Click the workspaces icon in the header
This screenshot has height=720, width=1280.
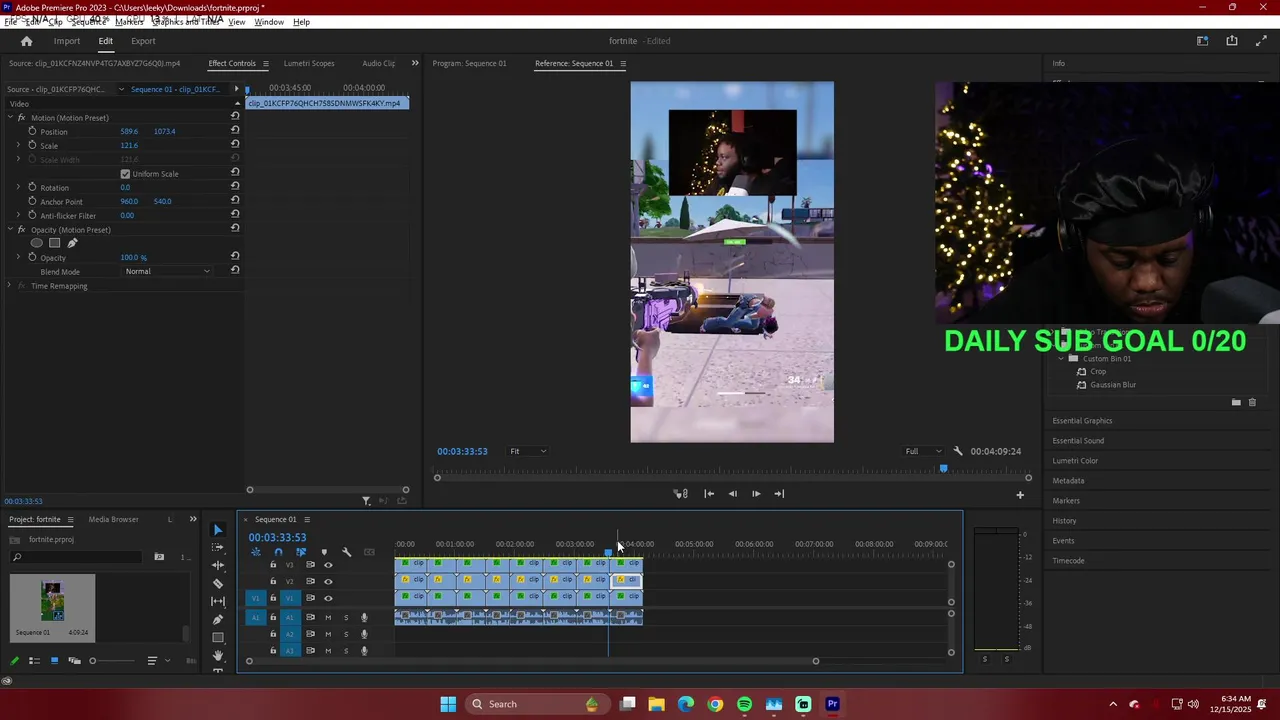[1203, 41]
